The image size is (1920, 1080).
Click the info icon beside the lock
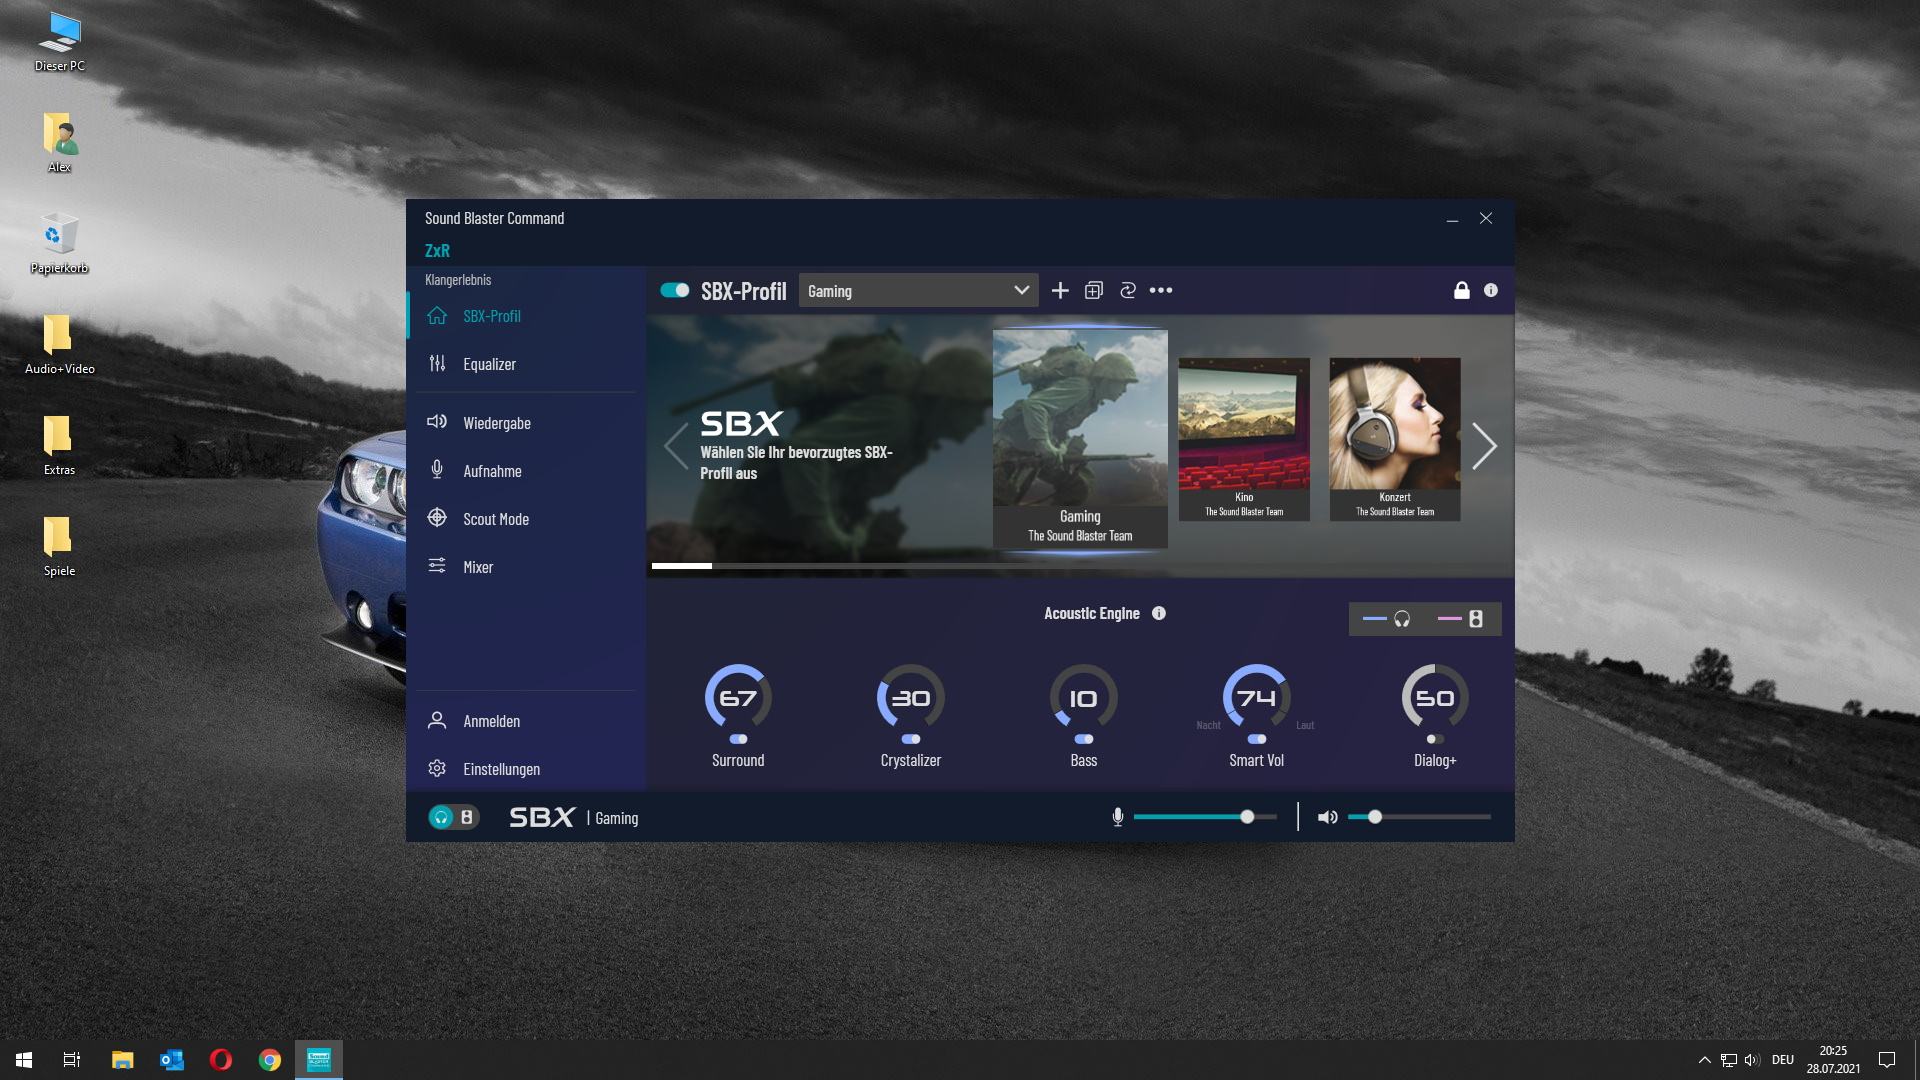click(x=1491, y=290)
